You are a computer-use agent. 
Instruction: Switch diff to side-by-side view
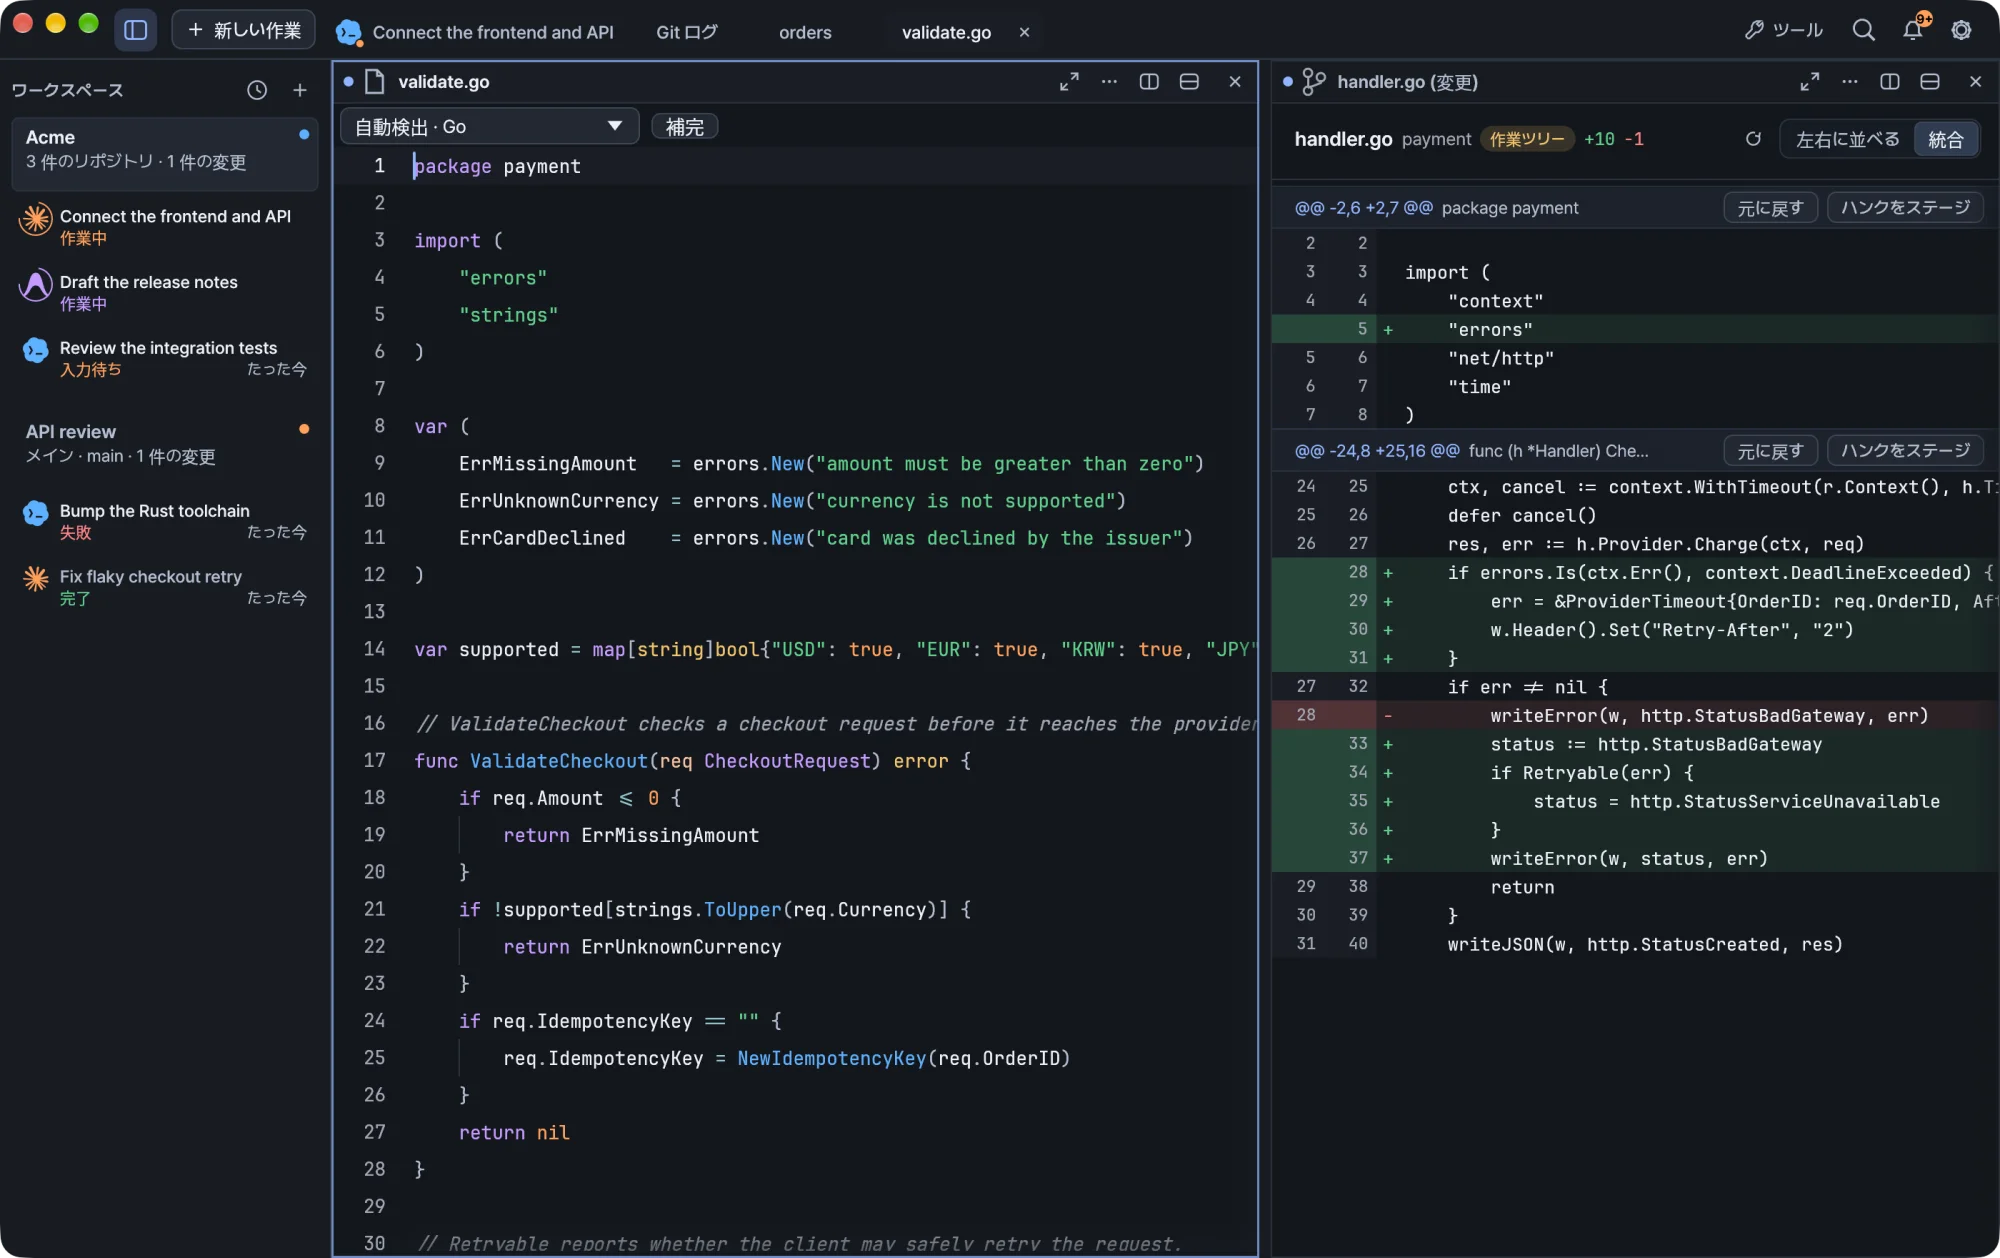point(1847,139)
